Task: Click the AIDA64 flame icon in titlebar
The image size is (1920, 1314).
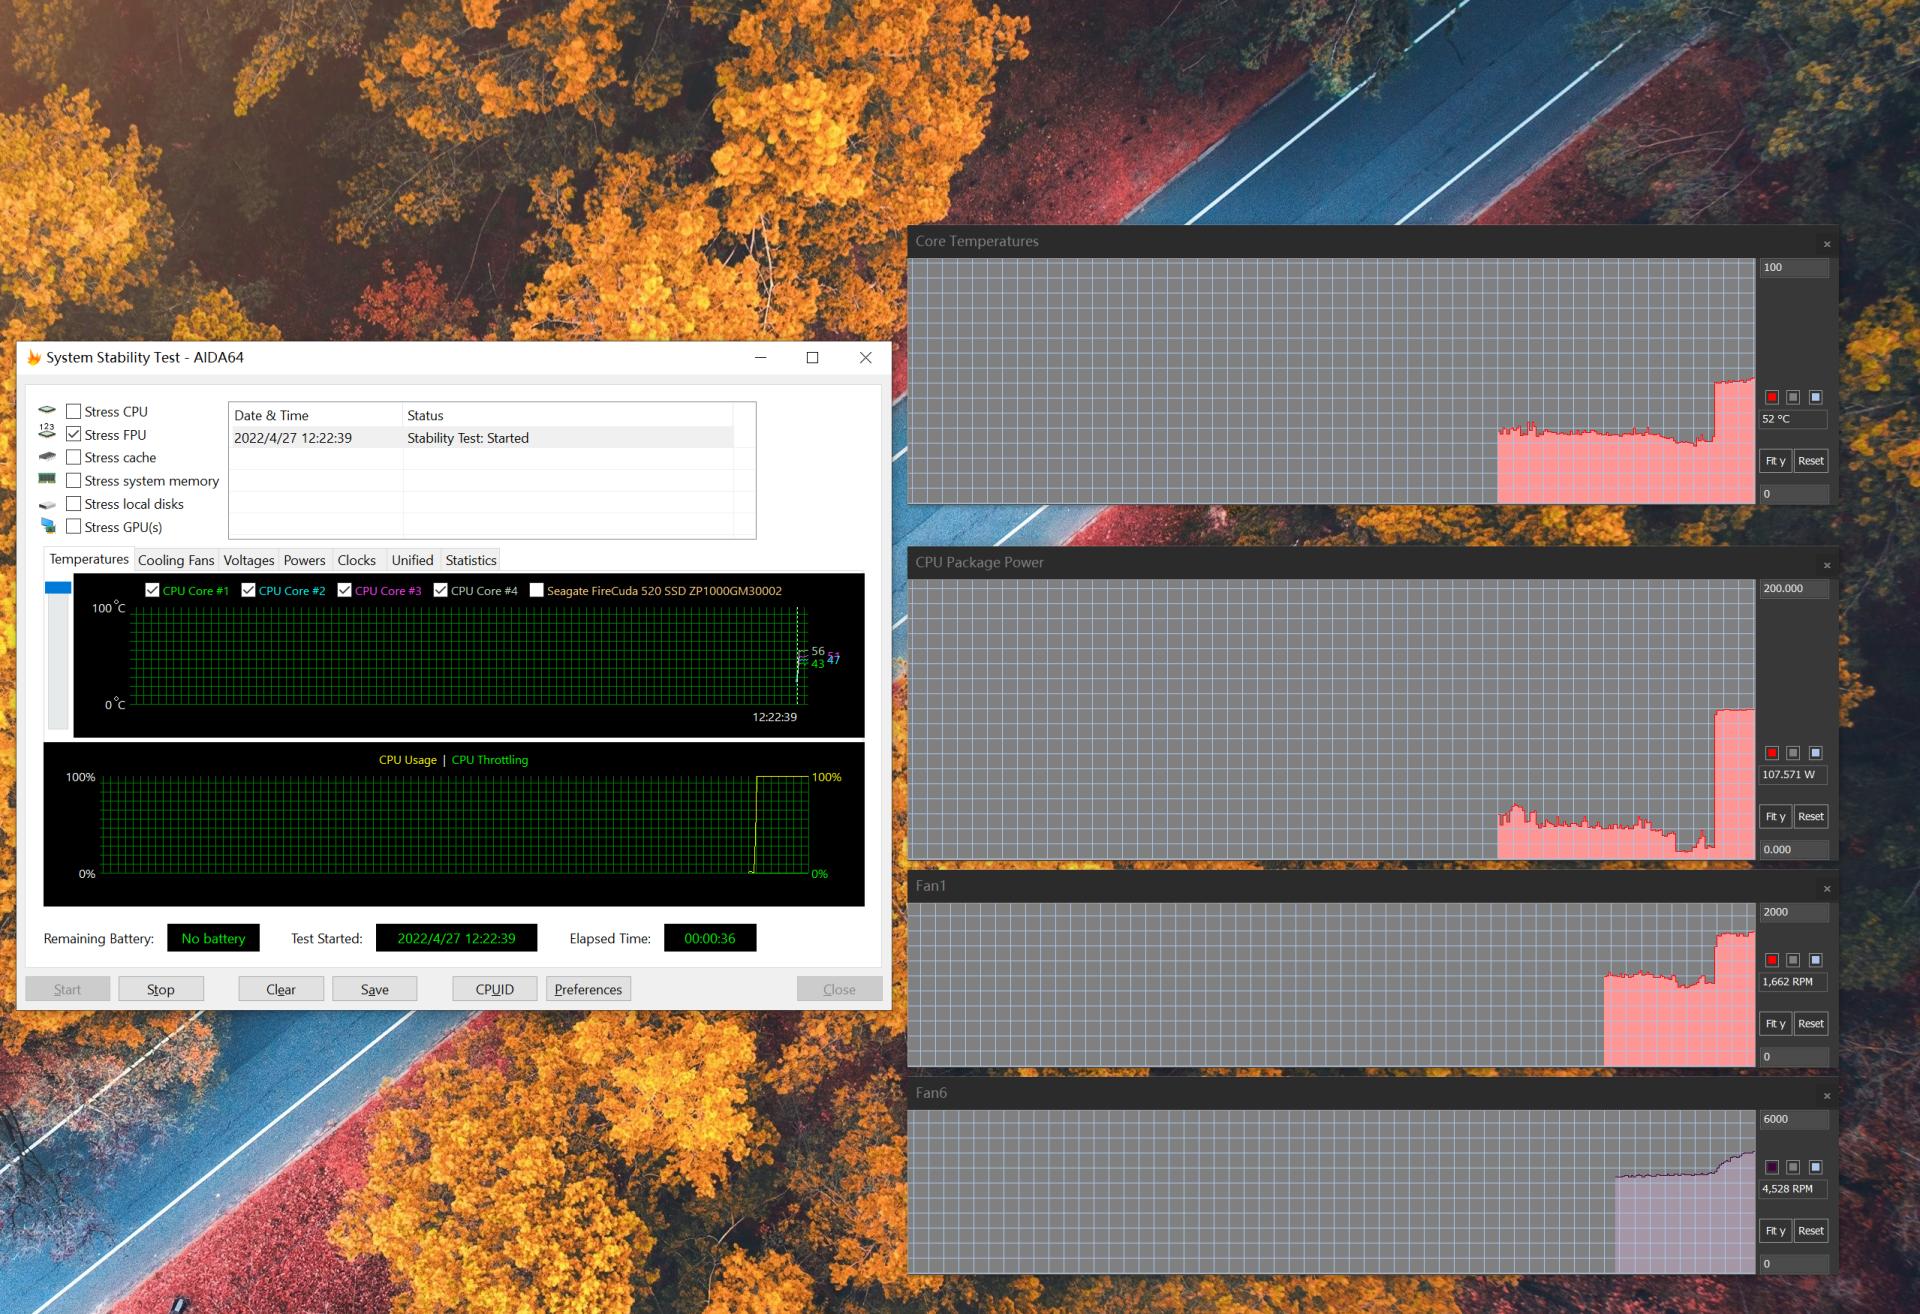Action: 33,357
